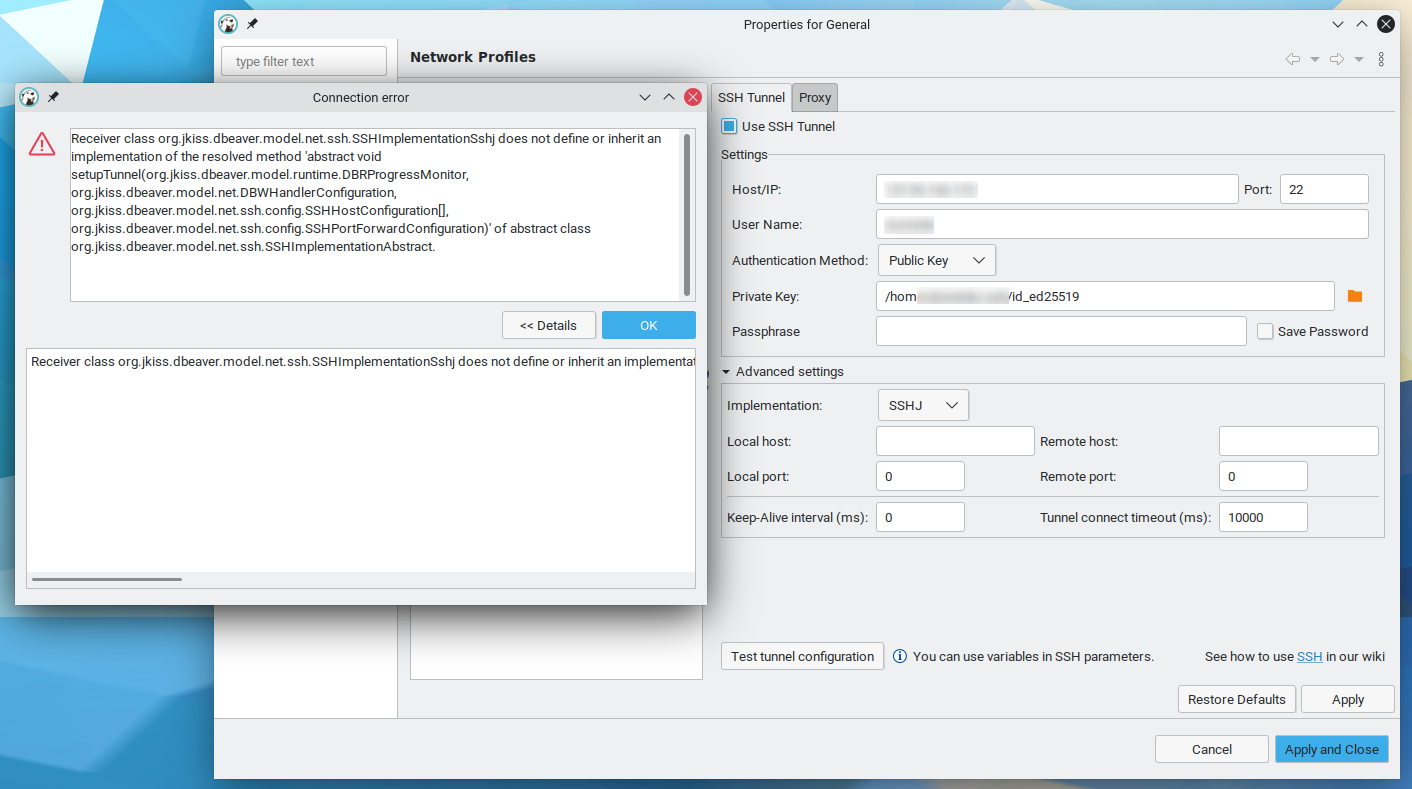The height and width of the screenshot is (789, 1412).
Task: Toggle the pin icon on Connection error dialog
Action: pyautogui.click(x=53, y=96)
